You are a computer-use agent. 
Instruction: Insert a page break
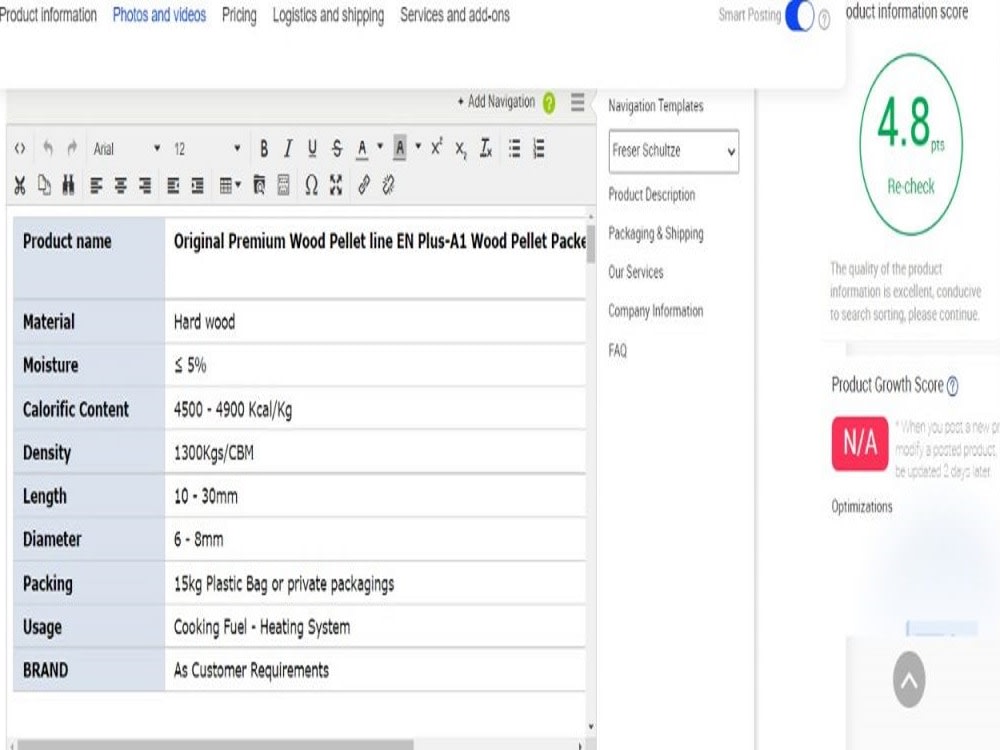(x=284, y=185)
